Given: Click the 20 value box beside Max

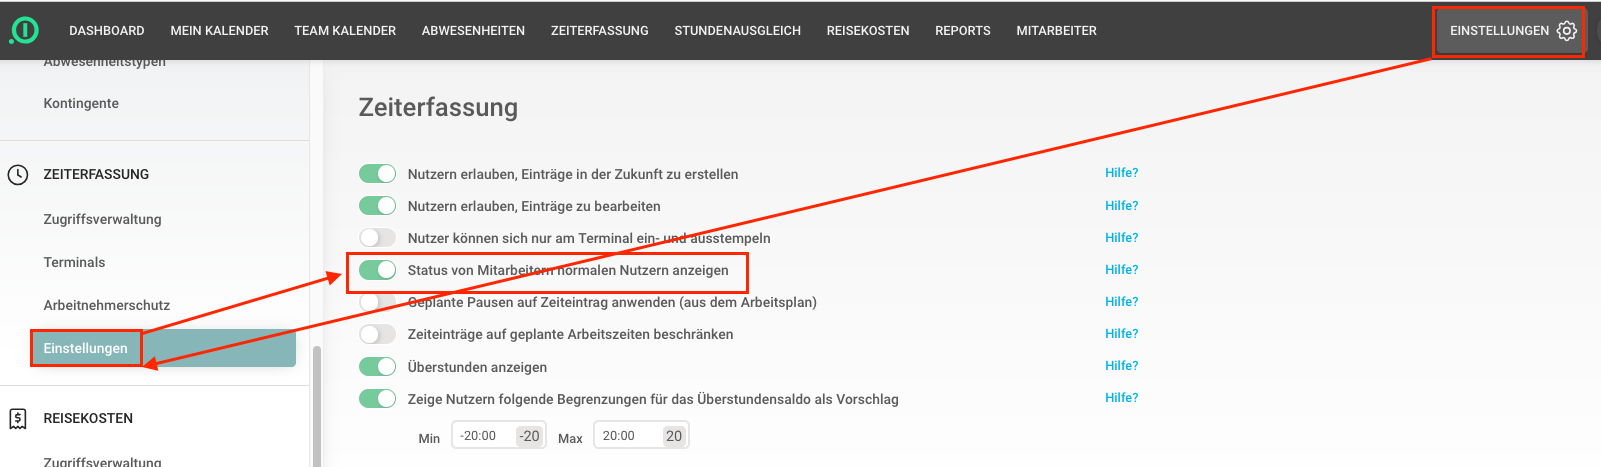Looking at the screenshot, I should [x=674, y=436].
